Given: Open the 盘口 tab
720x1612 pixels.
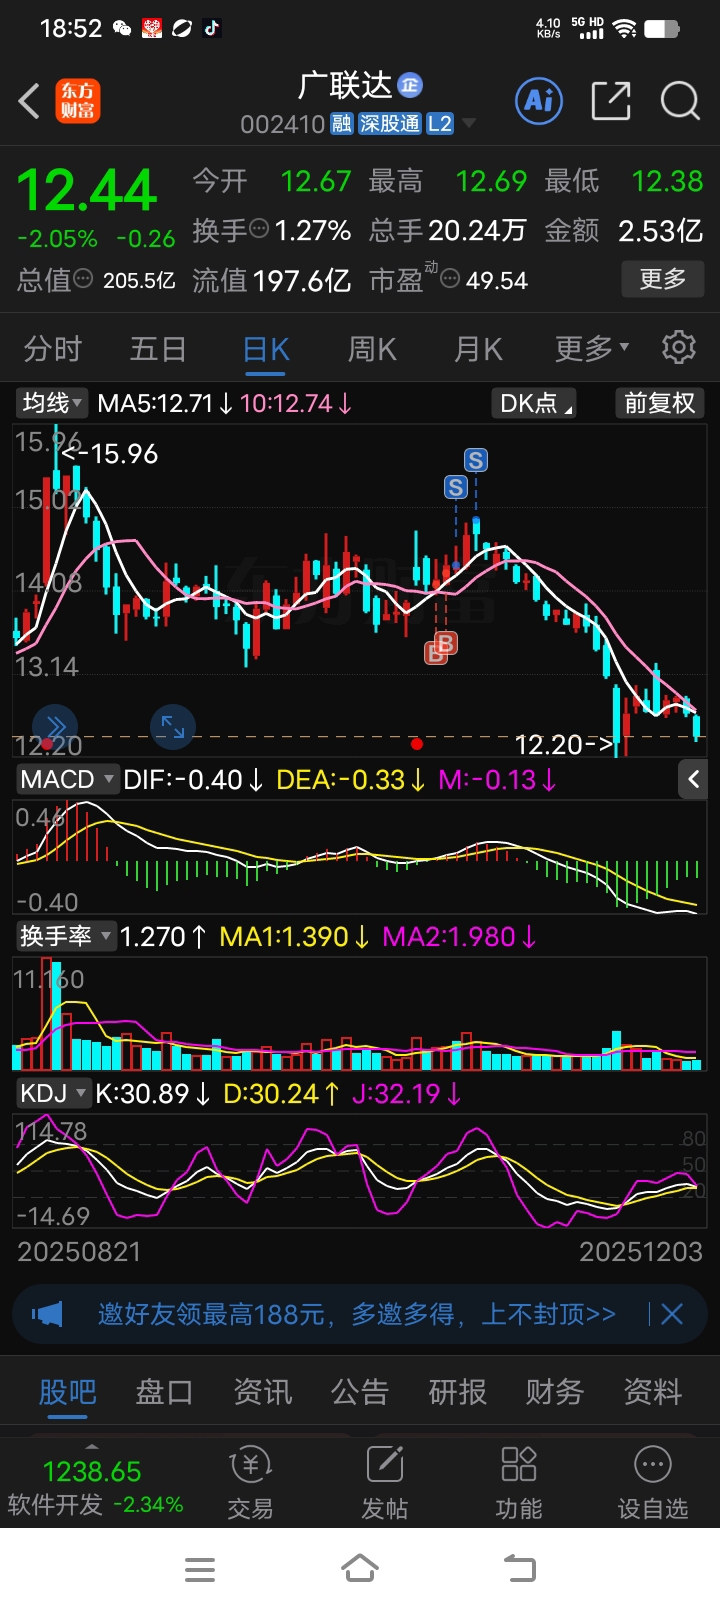Looking at the screenshot, I should [x=164, y=1392].
